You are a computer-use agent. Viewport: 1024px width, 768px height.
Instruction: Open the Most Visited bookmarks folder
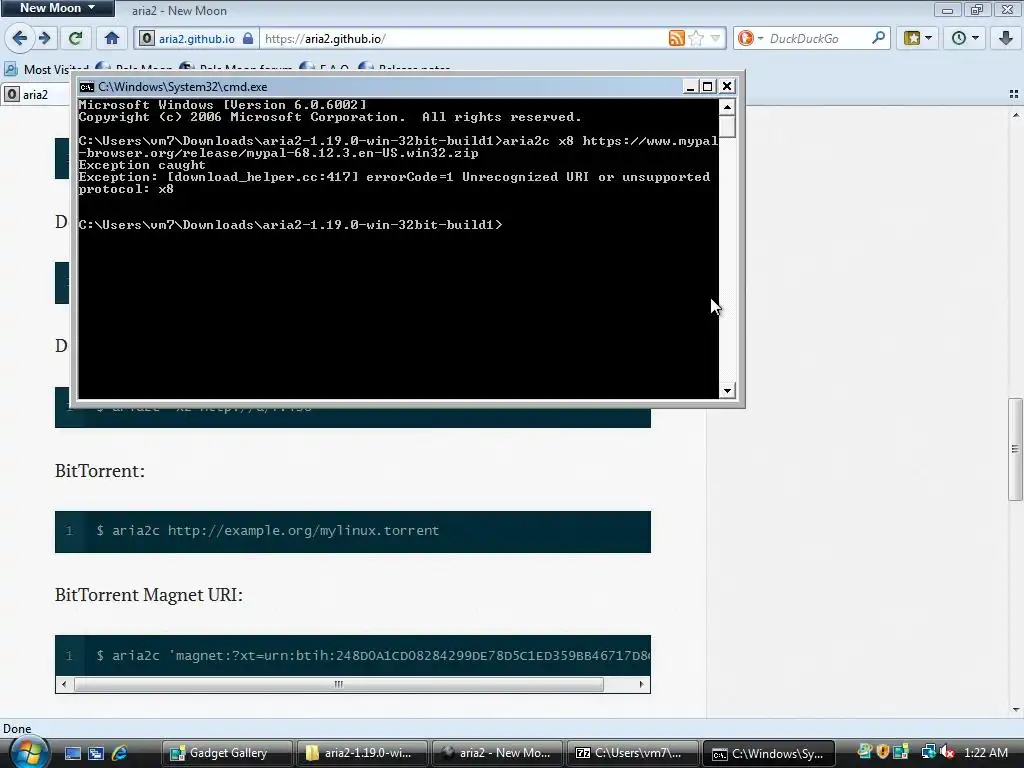click(x=46, y=69)
